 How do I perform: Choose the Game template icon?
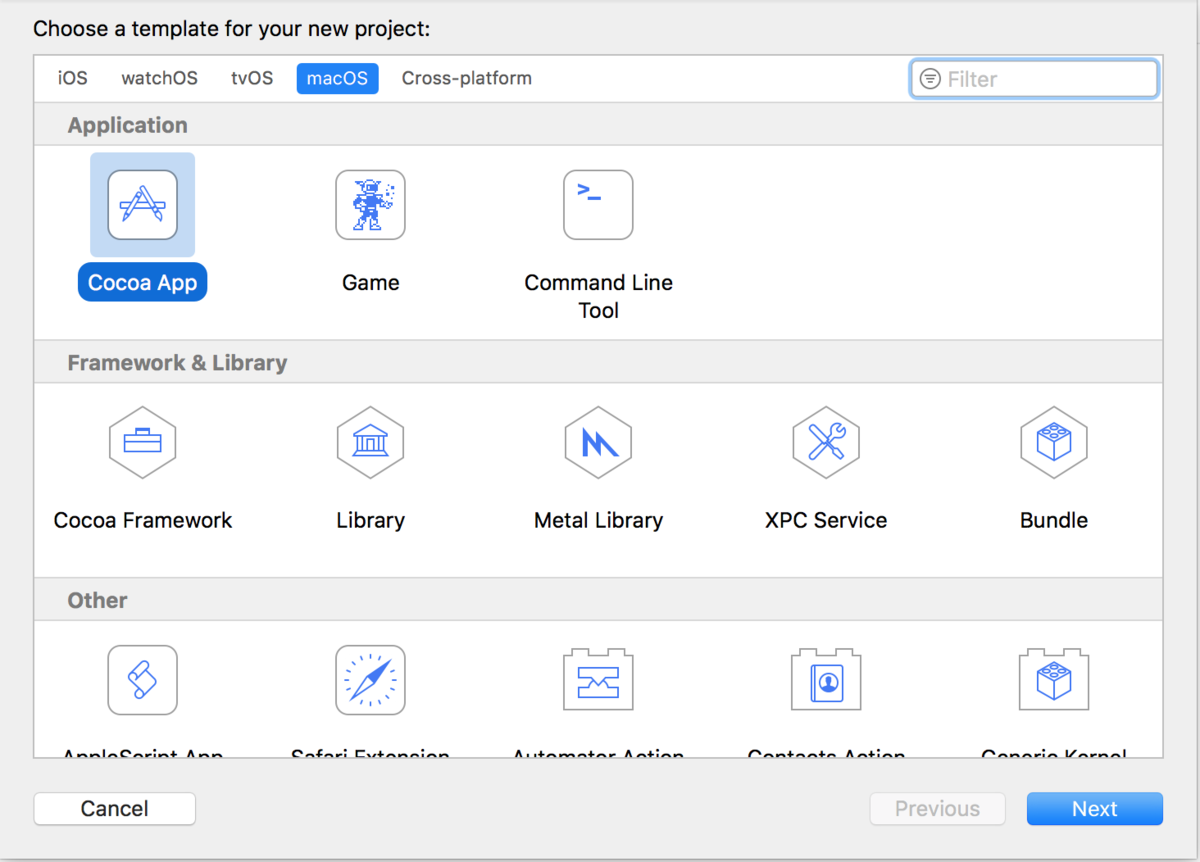point(370,204)
